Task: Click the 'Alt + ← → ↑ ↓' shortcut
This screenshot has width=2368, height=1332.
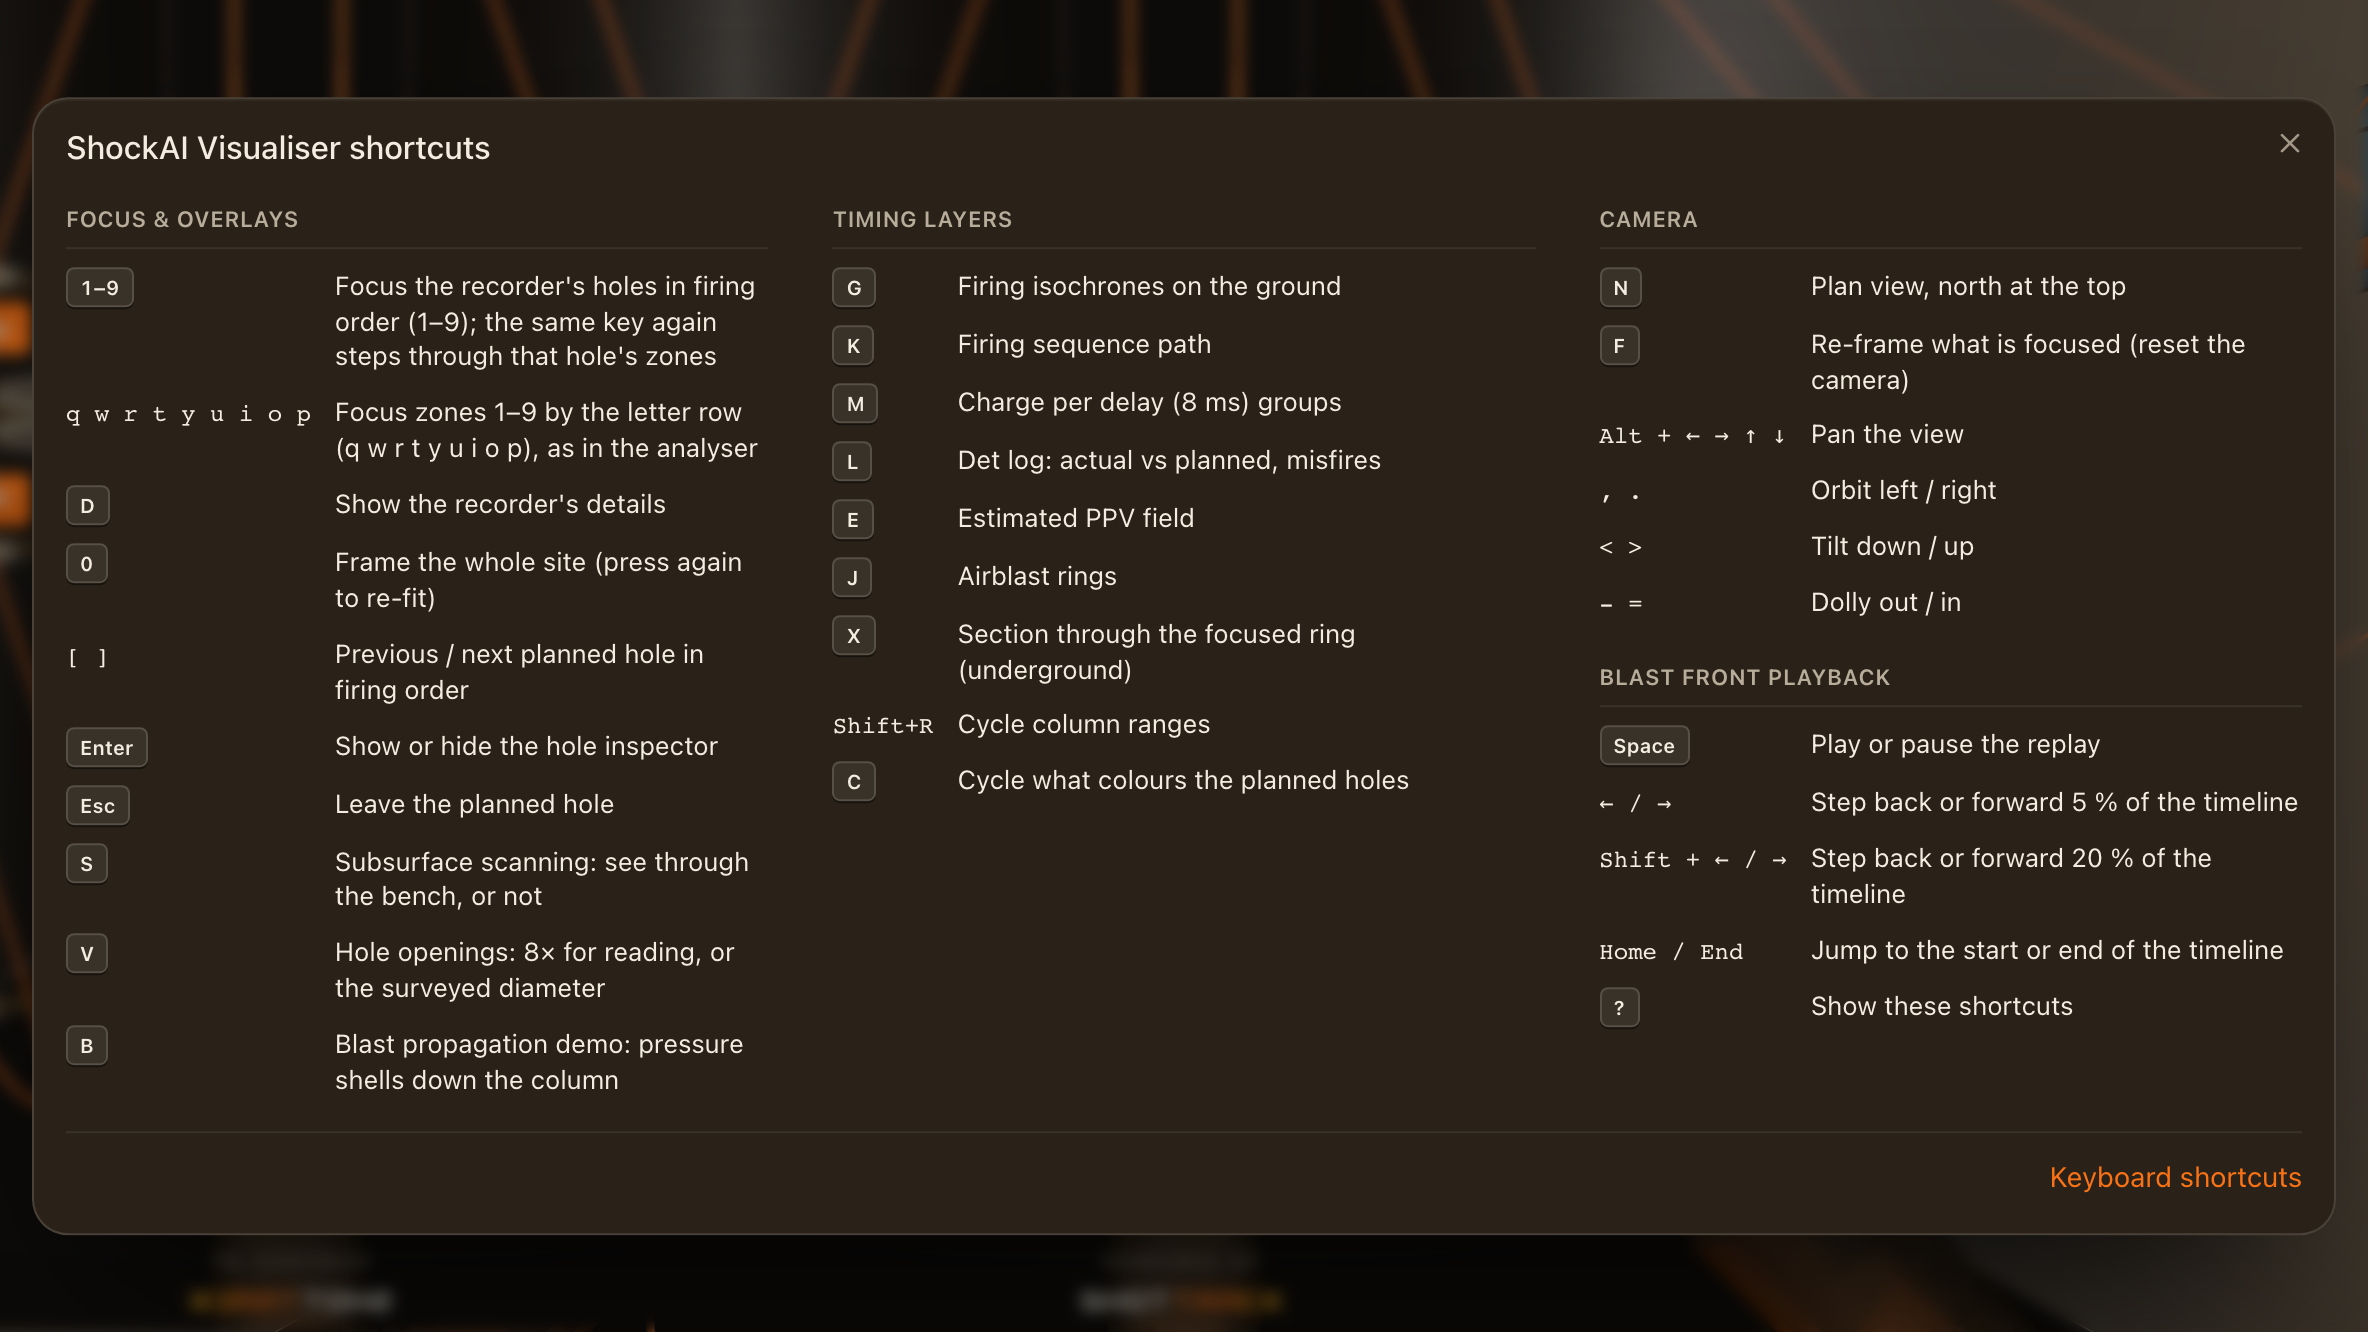Action: click(x=1692, y=436)
